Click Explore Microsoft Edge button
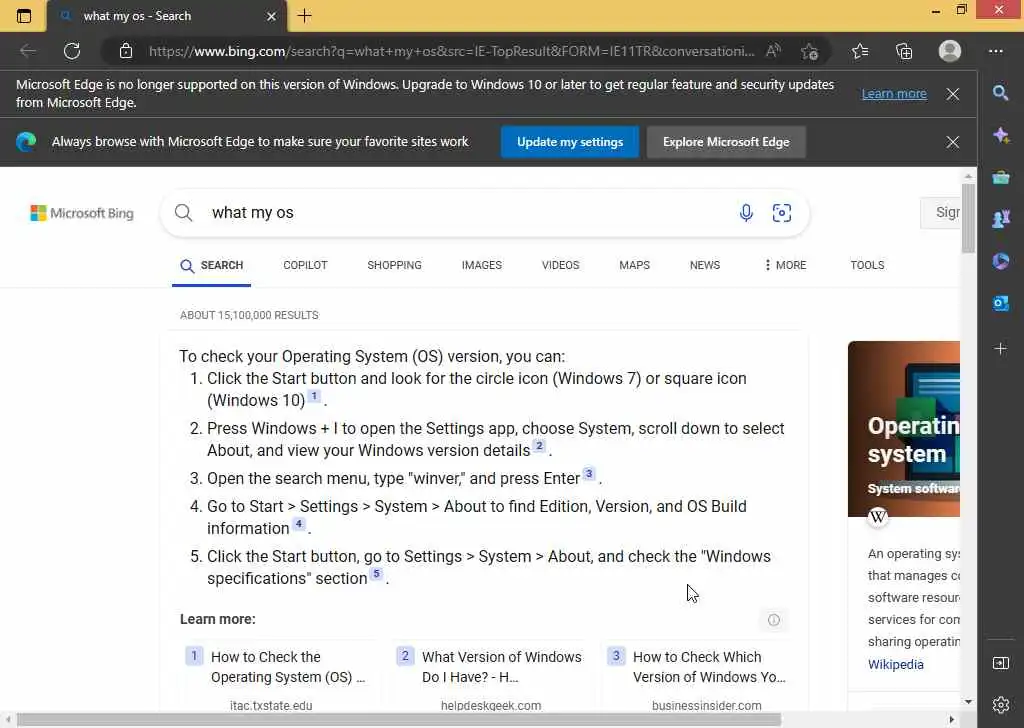The width and height of the screenshot is (1024, 728). (x=726, y=142)
